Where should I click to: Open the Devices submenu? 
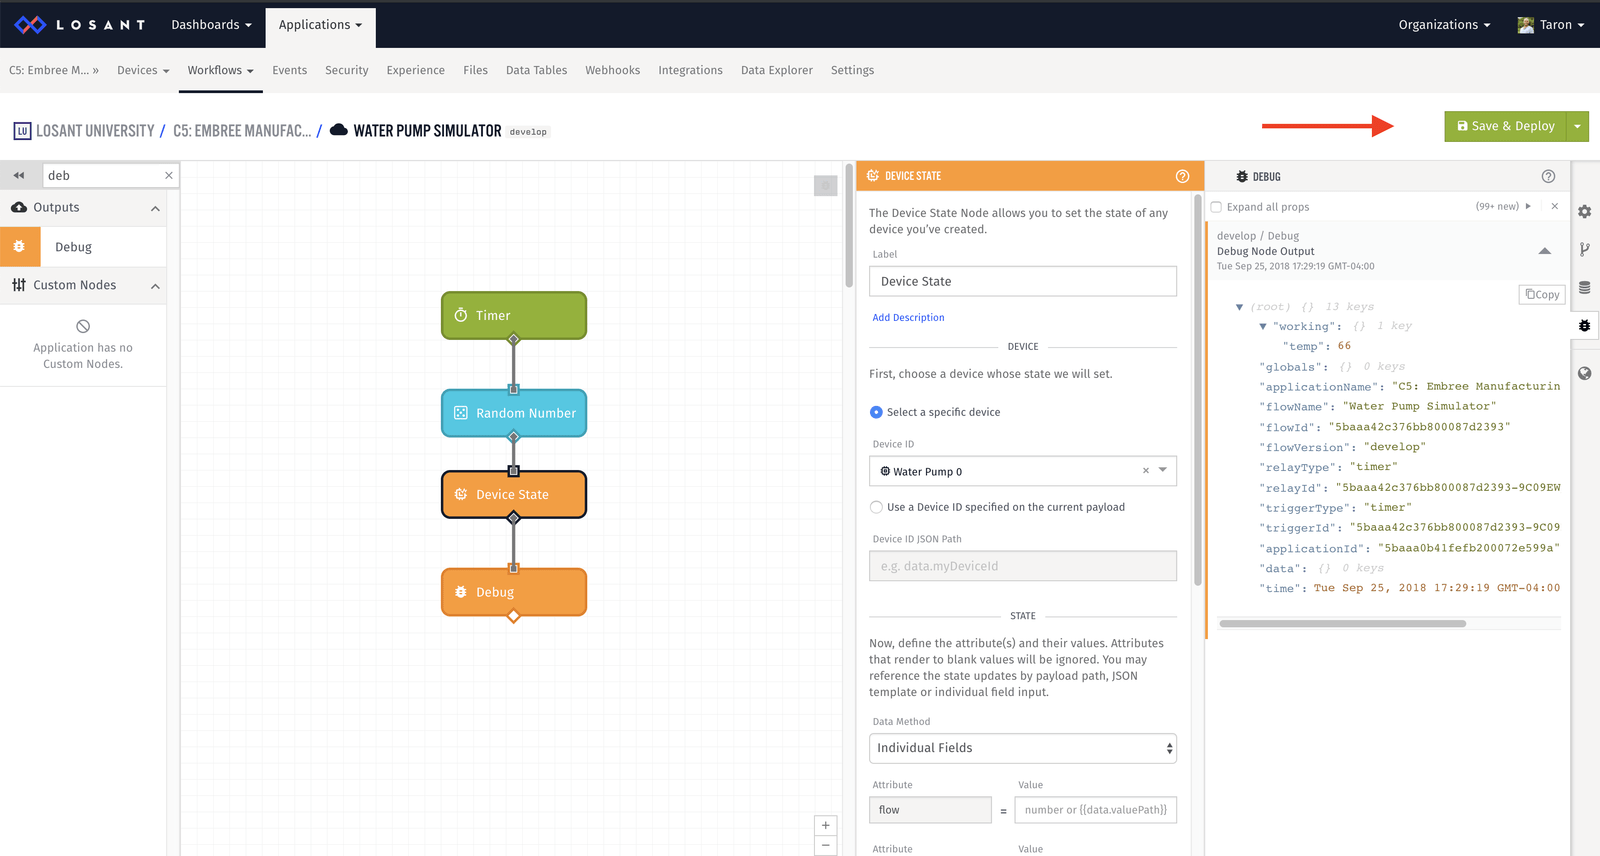point(143,70)
